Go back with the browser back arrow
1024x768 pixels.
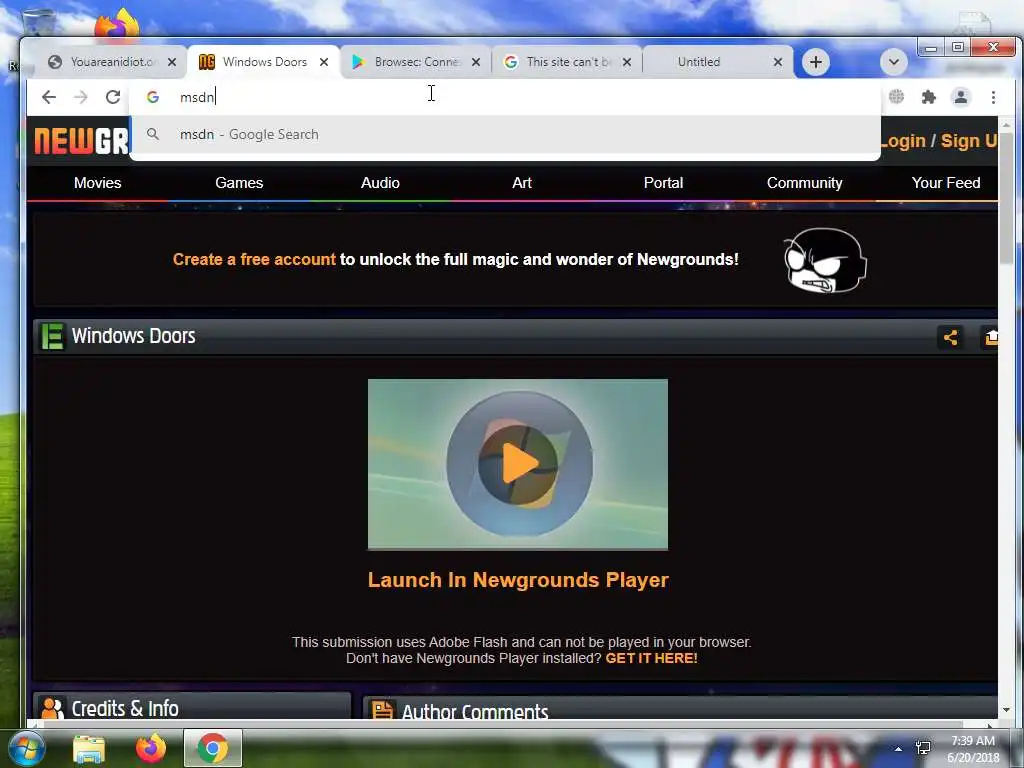tap(49, 97)
